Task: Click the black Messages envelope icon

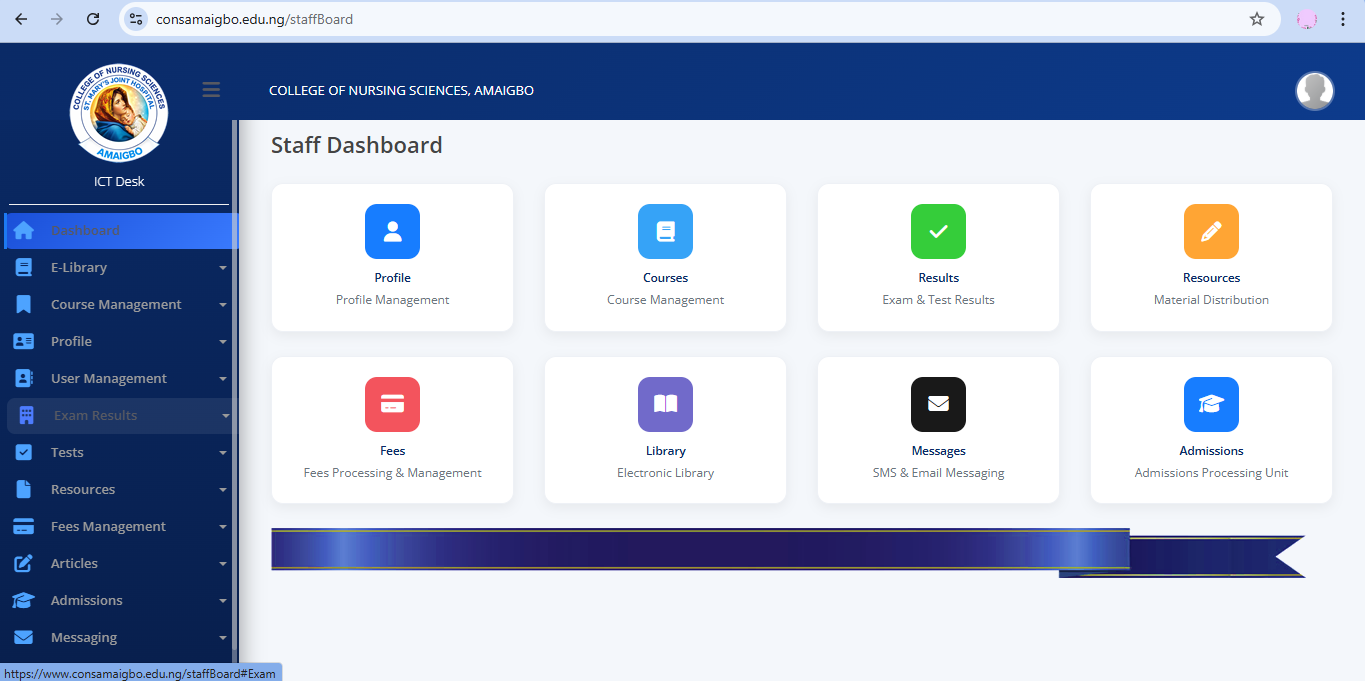Action: pos(938,404)
